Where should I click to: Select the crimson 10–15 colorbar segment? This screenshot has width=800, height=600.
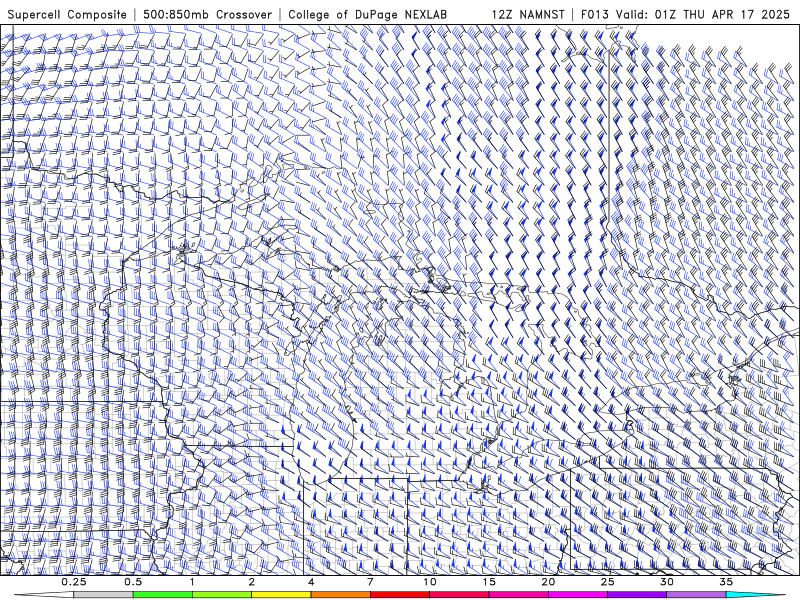(459, 595)
